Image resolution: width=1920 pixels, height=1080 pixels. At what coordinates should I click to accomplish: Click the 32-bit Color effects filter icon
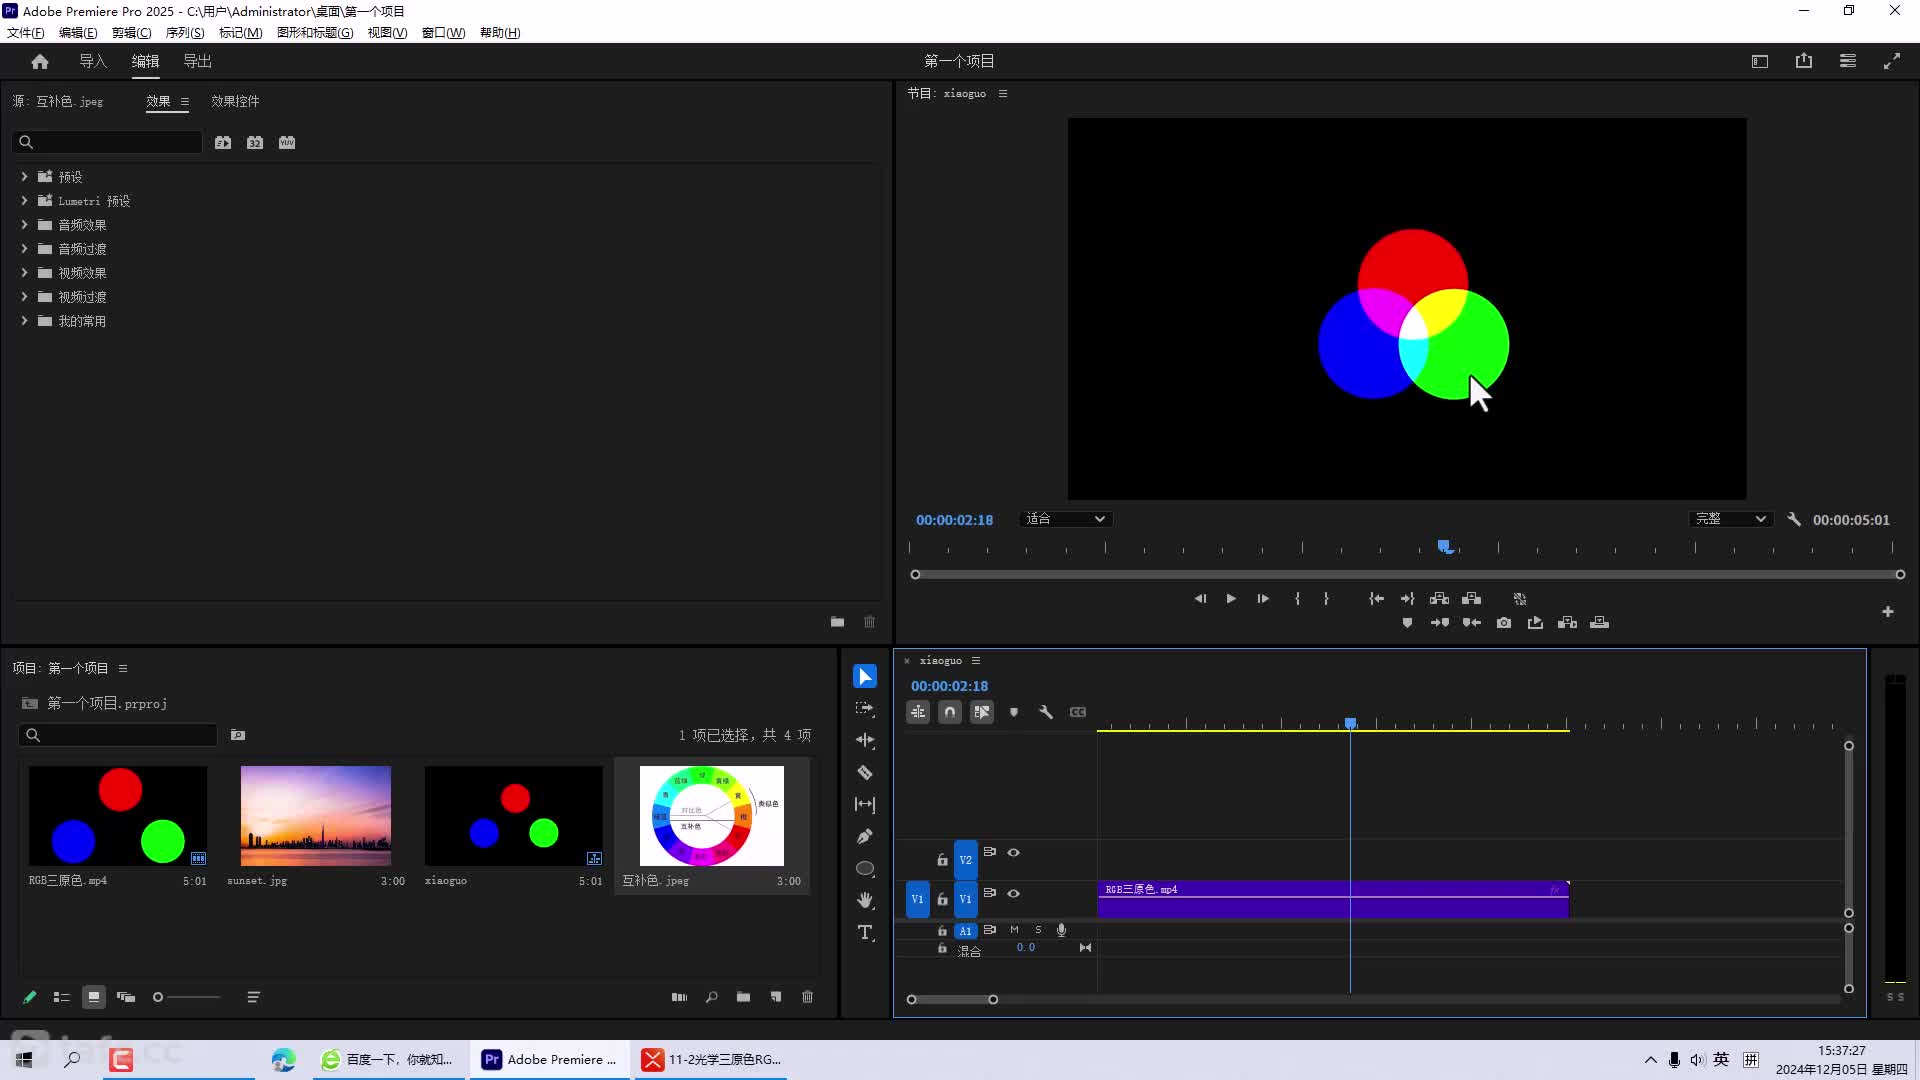pos(255,142)
